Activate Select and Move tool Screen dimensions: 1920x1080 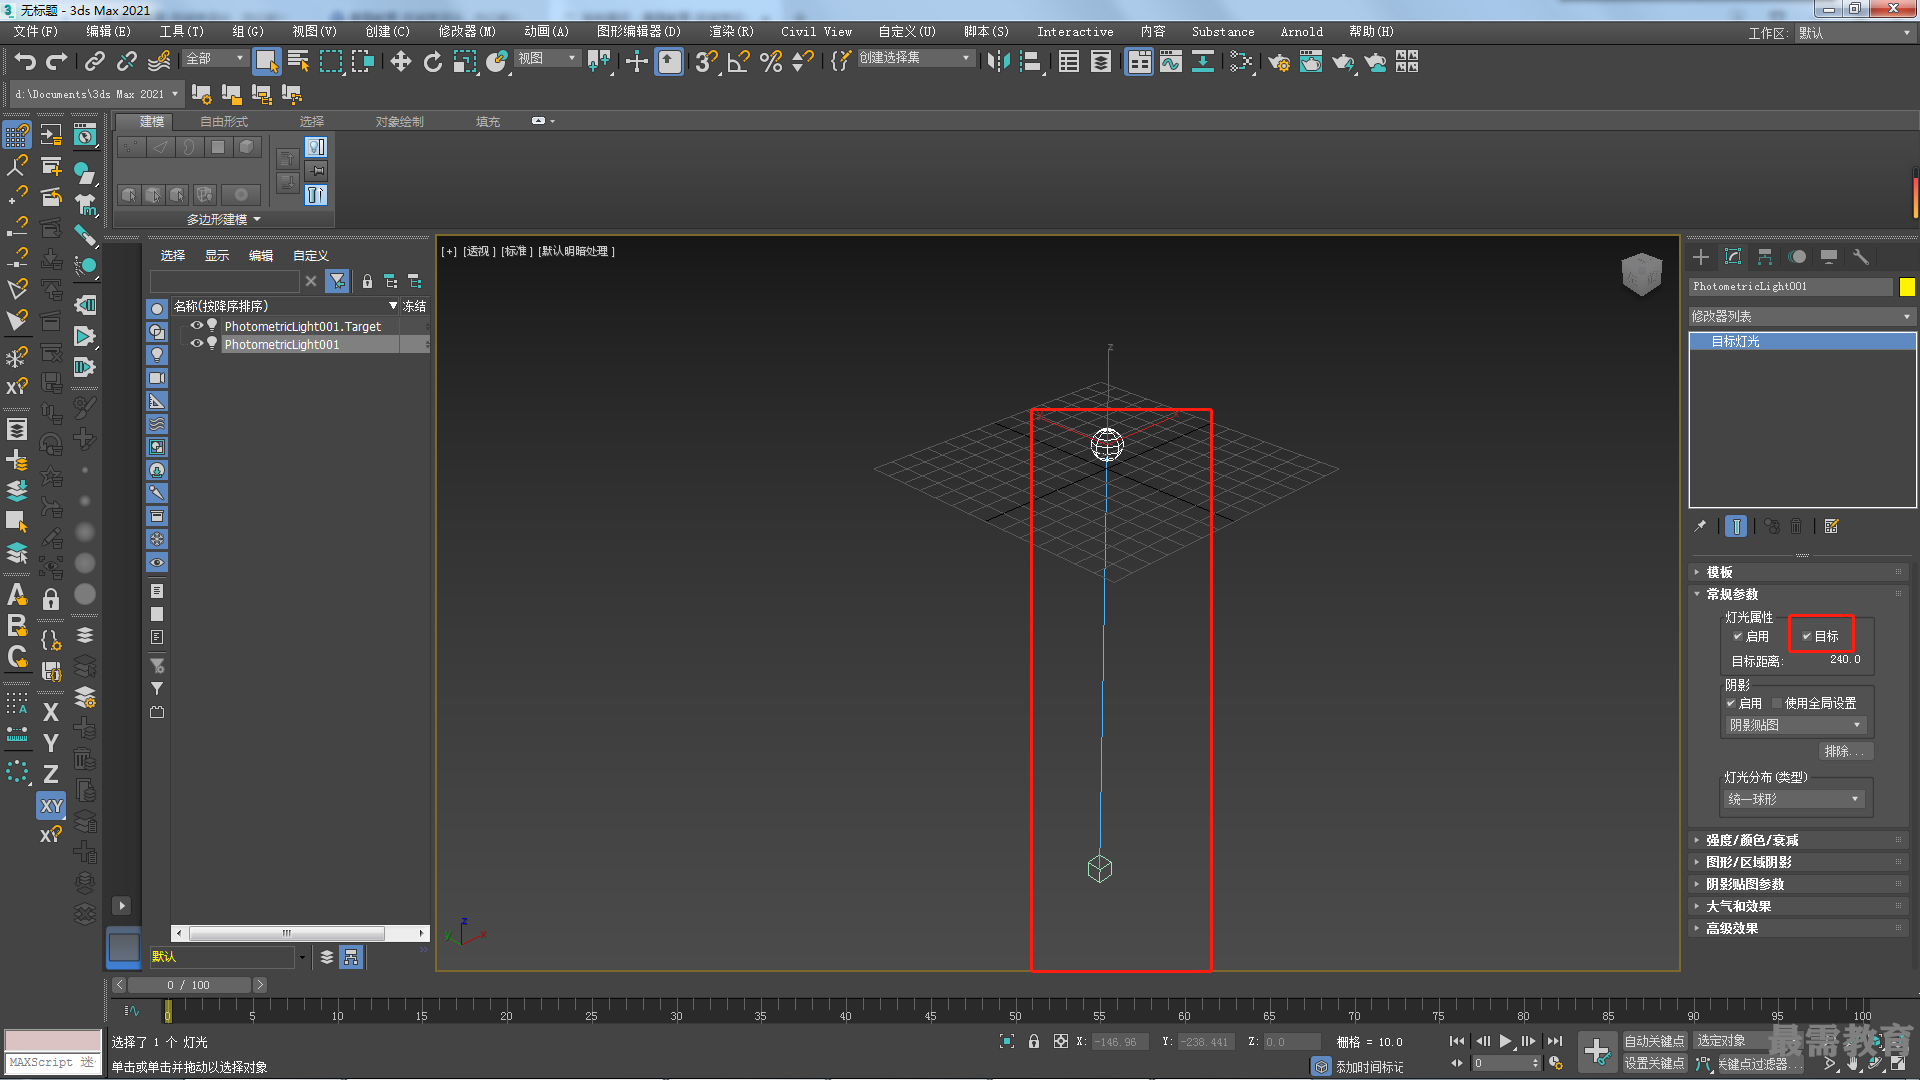click(x=401, y=62)
